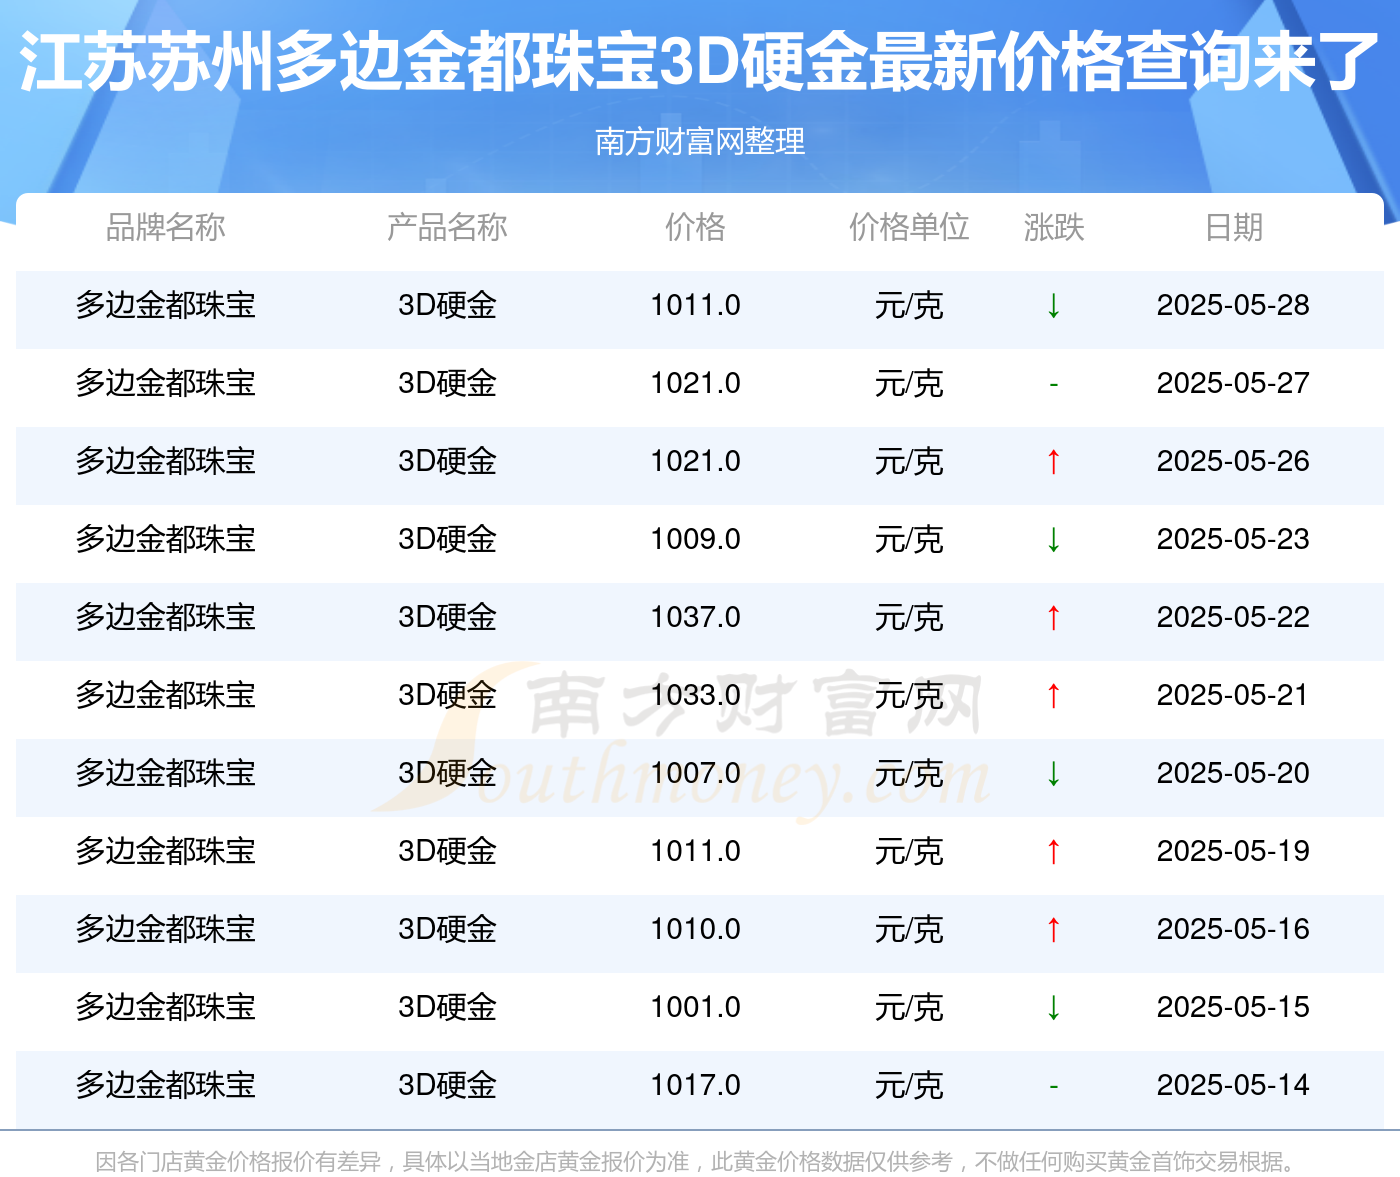Click the up arrow for 2025-05-22
This screenshot has width=1400, height=1177.
pyautogui.click(x=1053, y=617)
